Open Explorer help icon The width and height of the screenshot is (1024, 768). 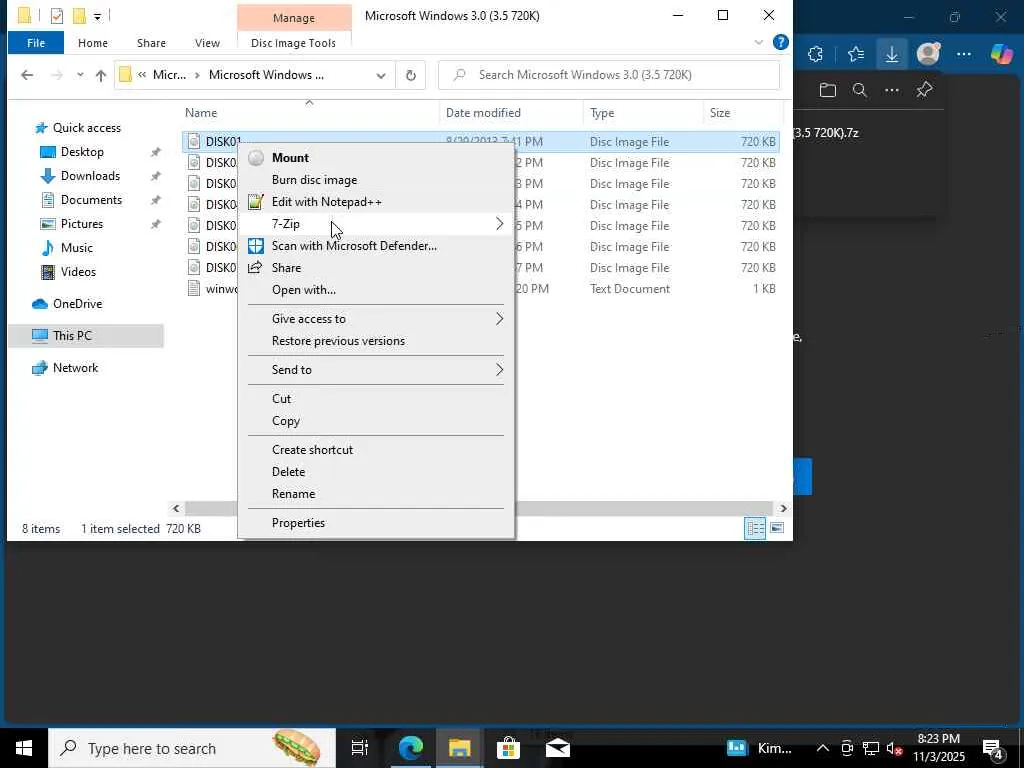[780, 42]
